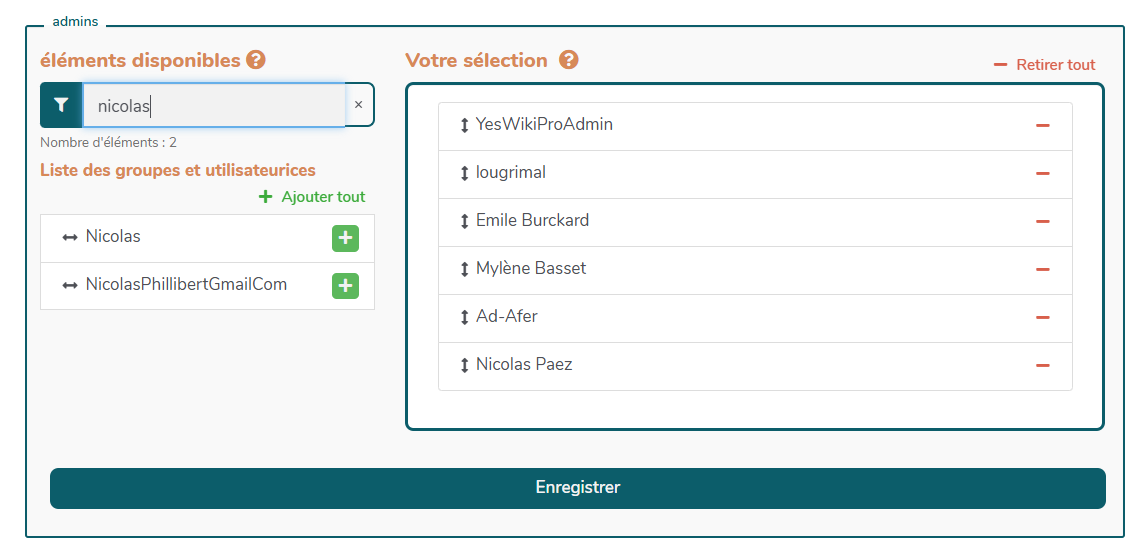Image resolution: width=1147 pixels, height=543 pixels.
Task: Clear the nicolas search filter
Action: coord(359,104)
